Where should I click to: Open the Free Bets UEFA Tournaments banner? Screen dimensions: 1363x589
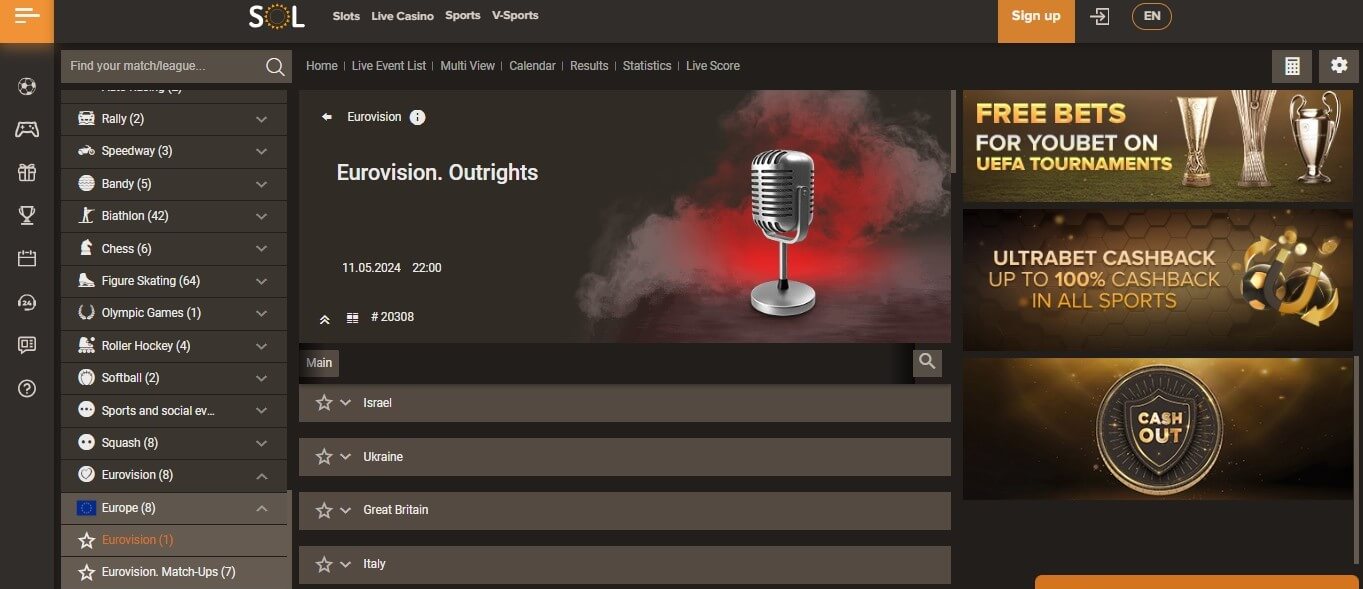coord(1158,146)
